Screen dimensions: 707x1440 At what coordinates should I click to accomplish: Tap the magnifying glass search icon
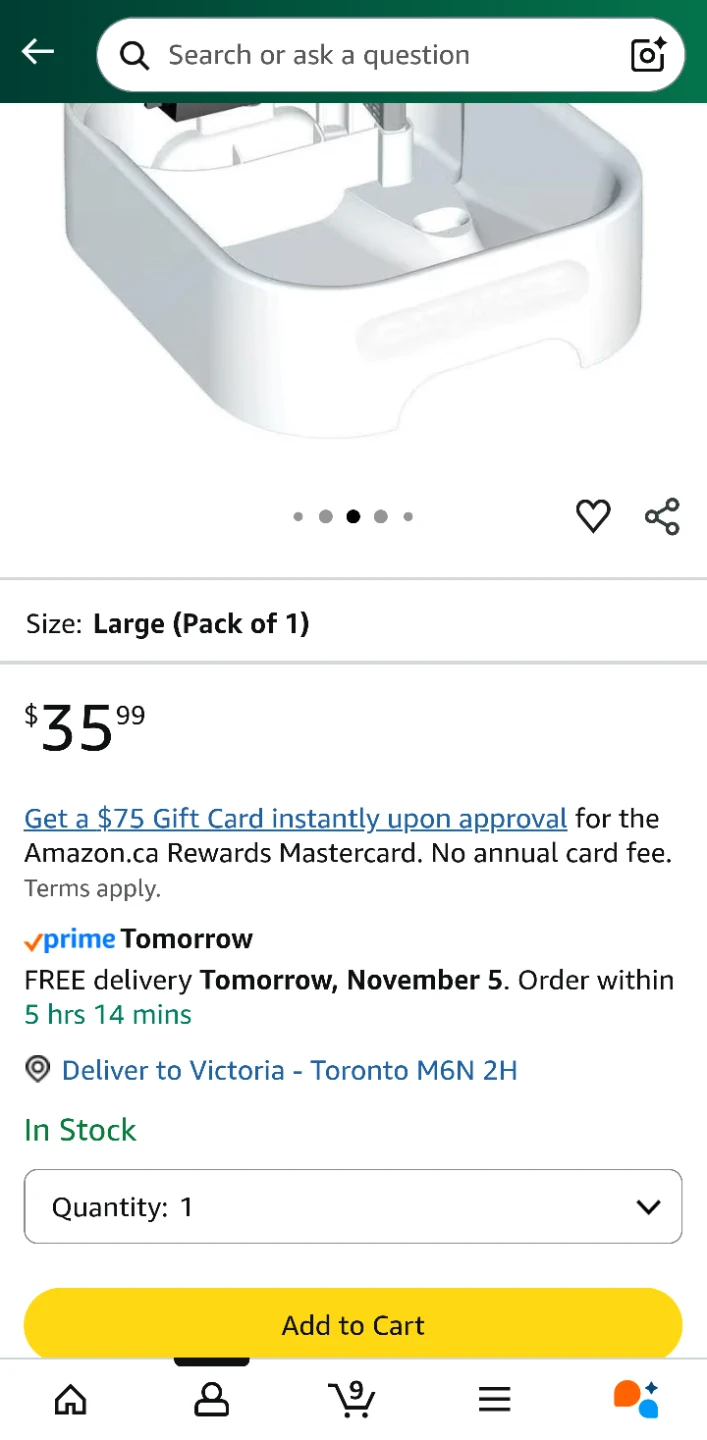click(134, 55)
